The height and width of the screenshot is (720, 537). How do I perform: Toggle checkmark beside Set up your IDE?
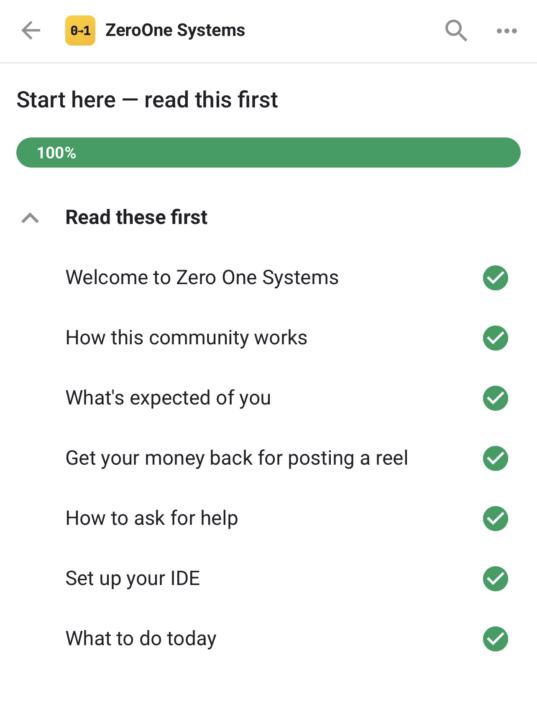(495, 579)
